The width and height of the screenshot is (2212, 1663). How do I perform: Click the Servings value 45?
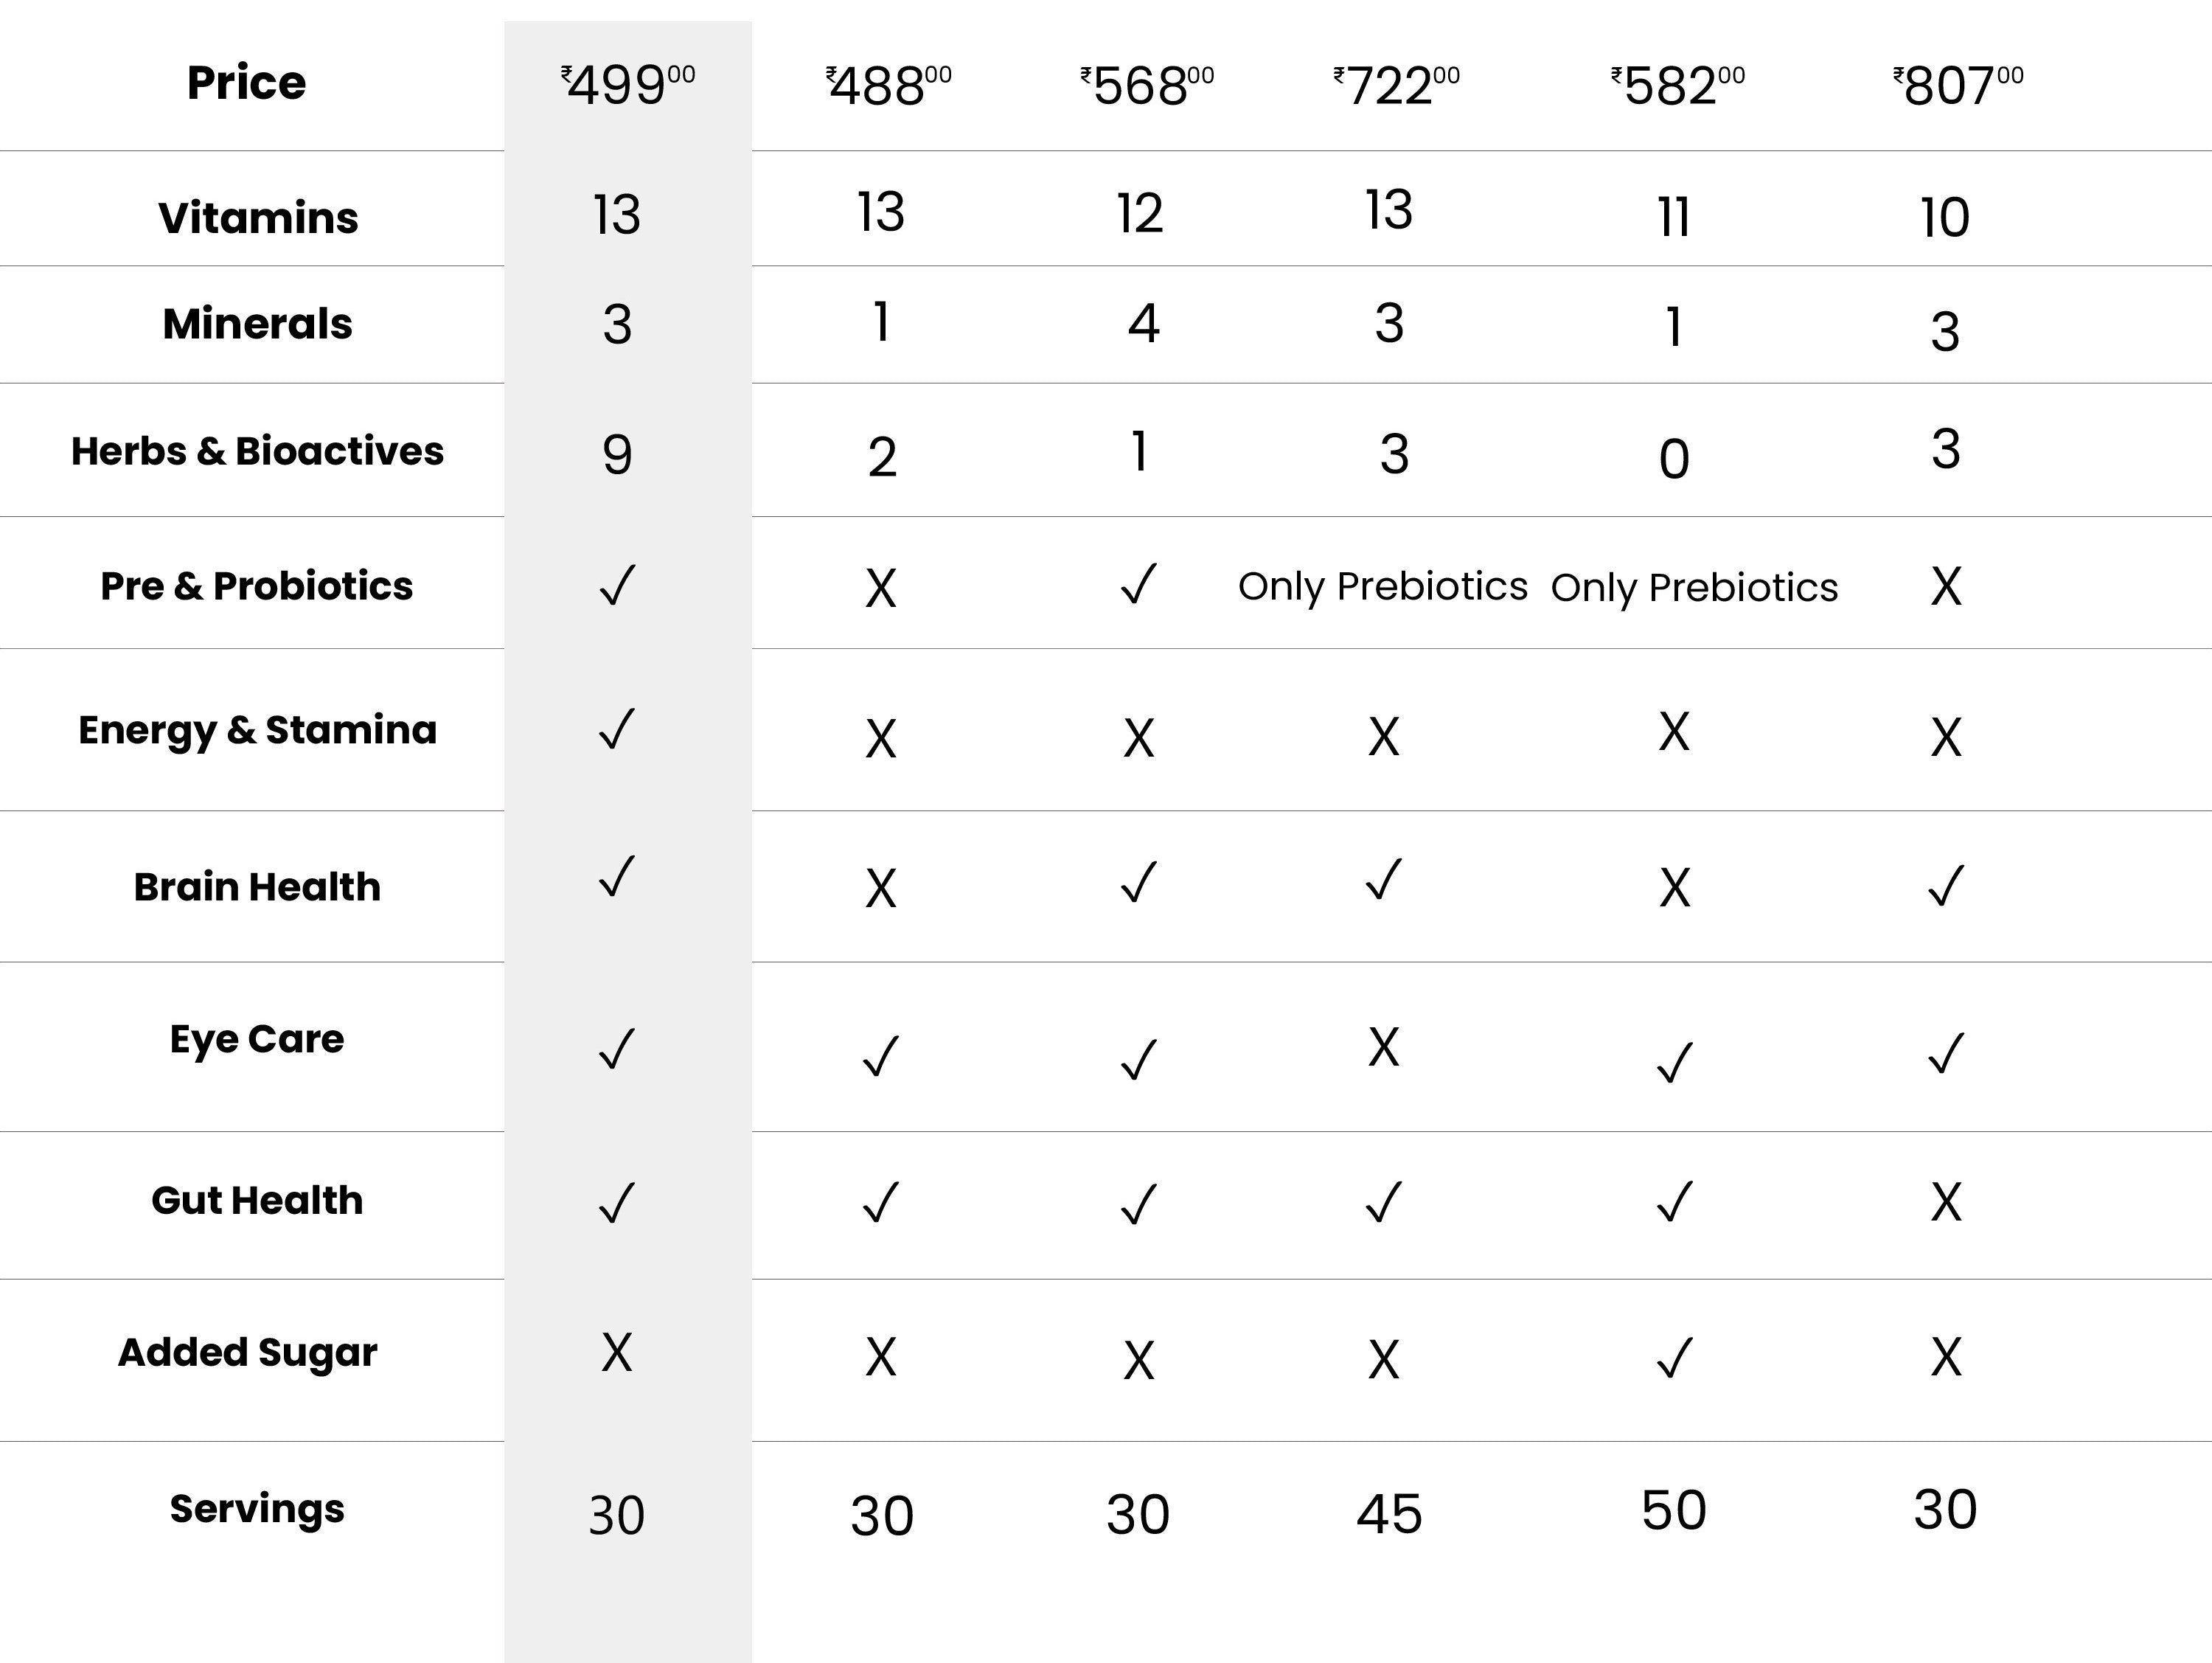click(x=1389, y=1514)
